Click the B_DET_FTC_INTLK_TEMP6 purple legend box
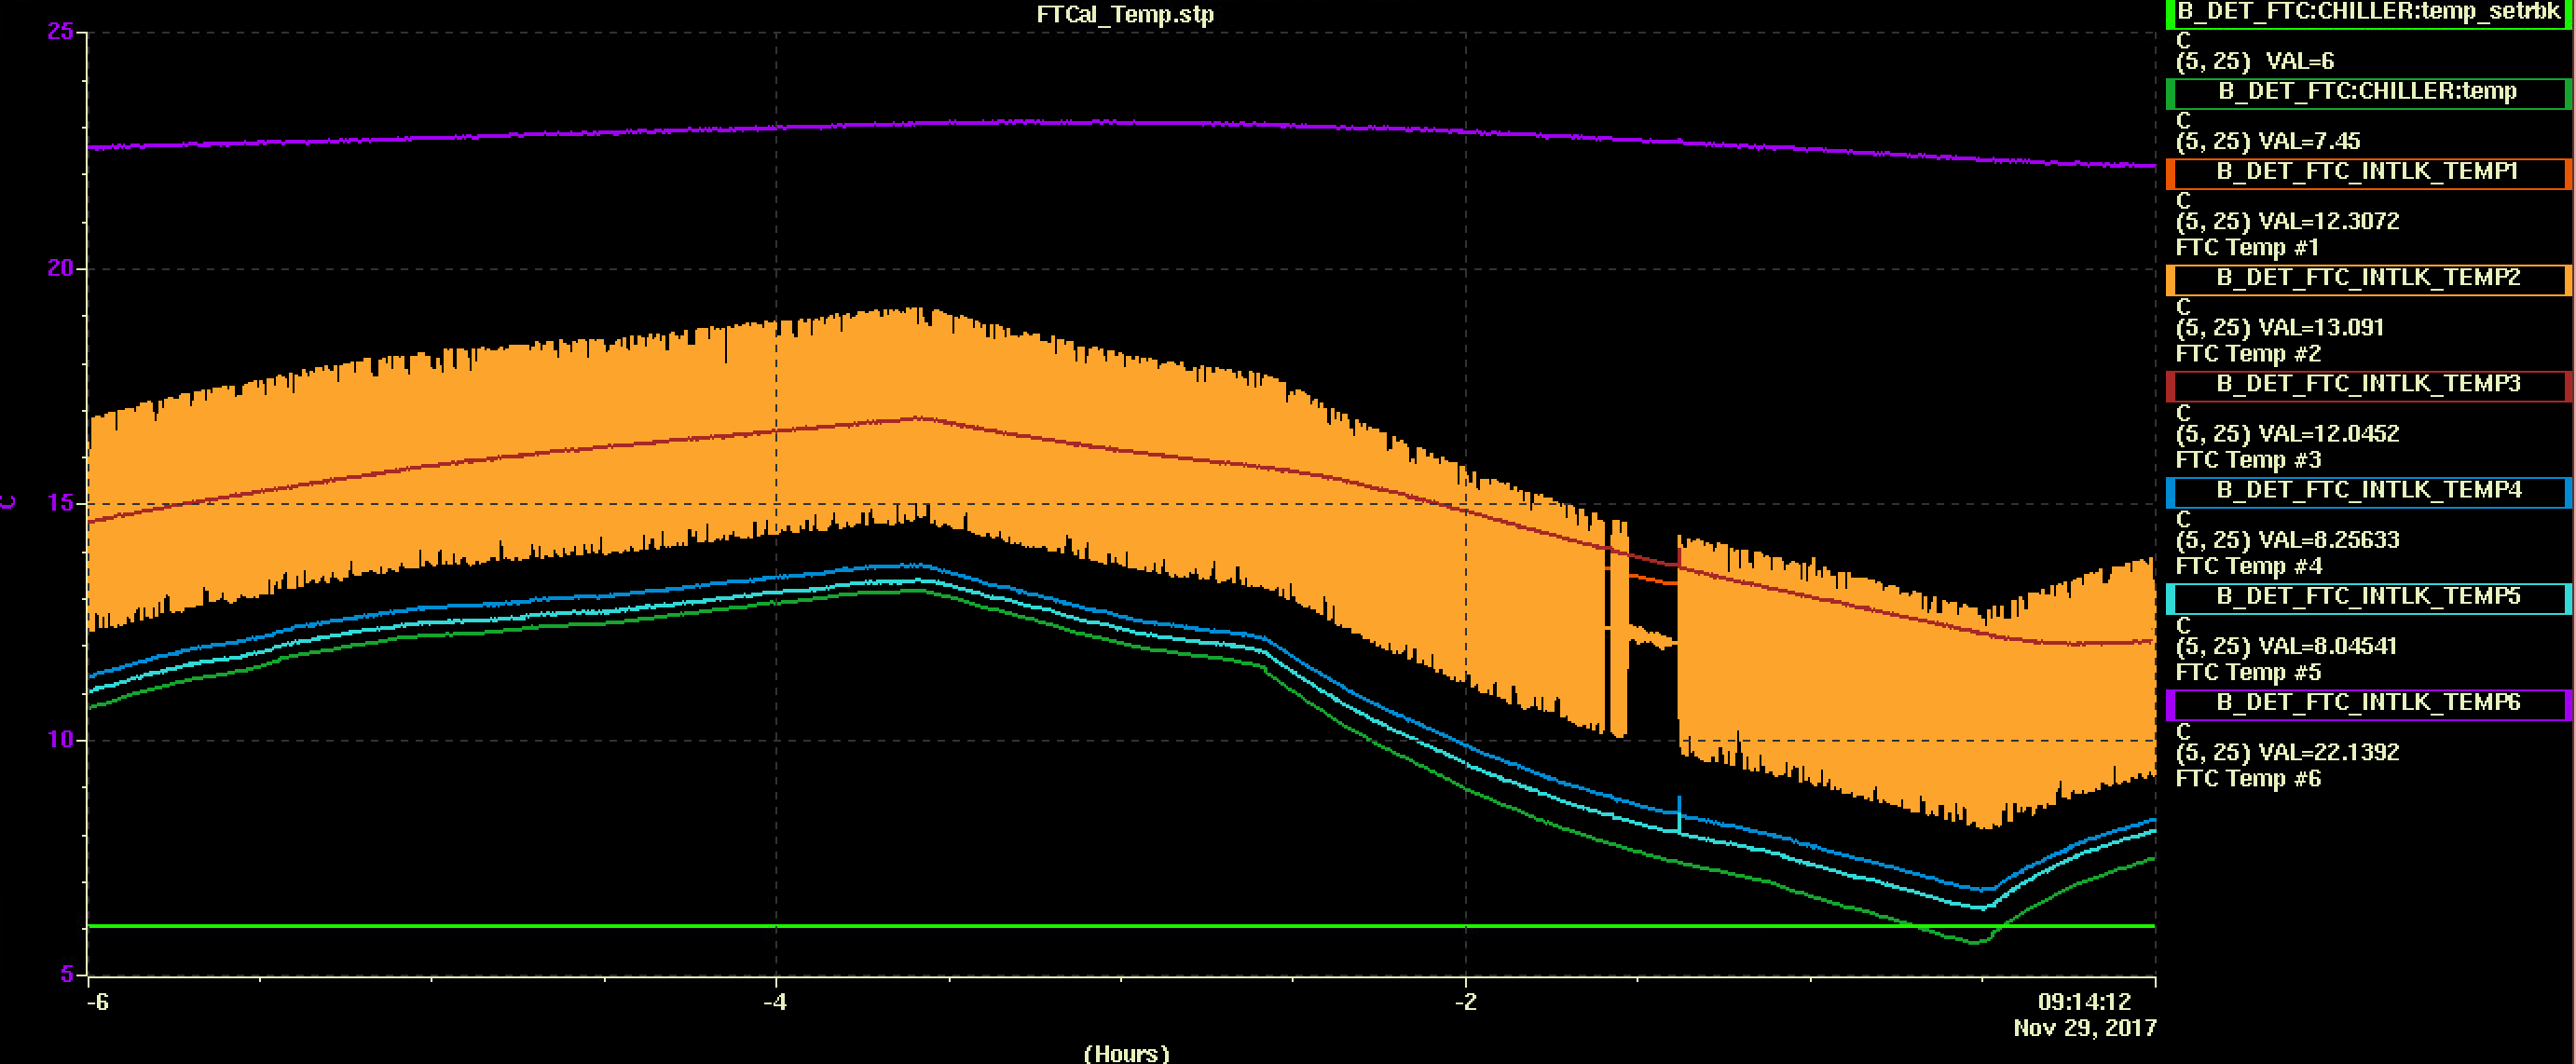This screenshot has height=1064, width=2576. pos(2368,703)
